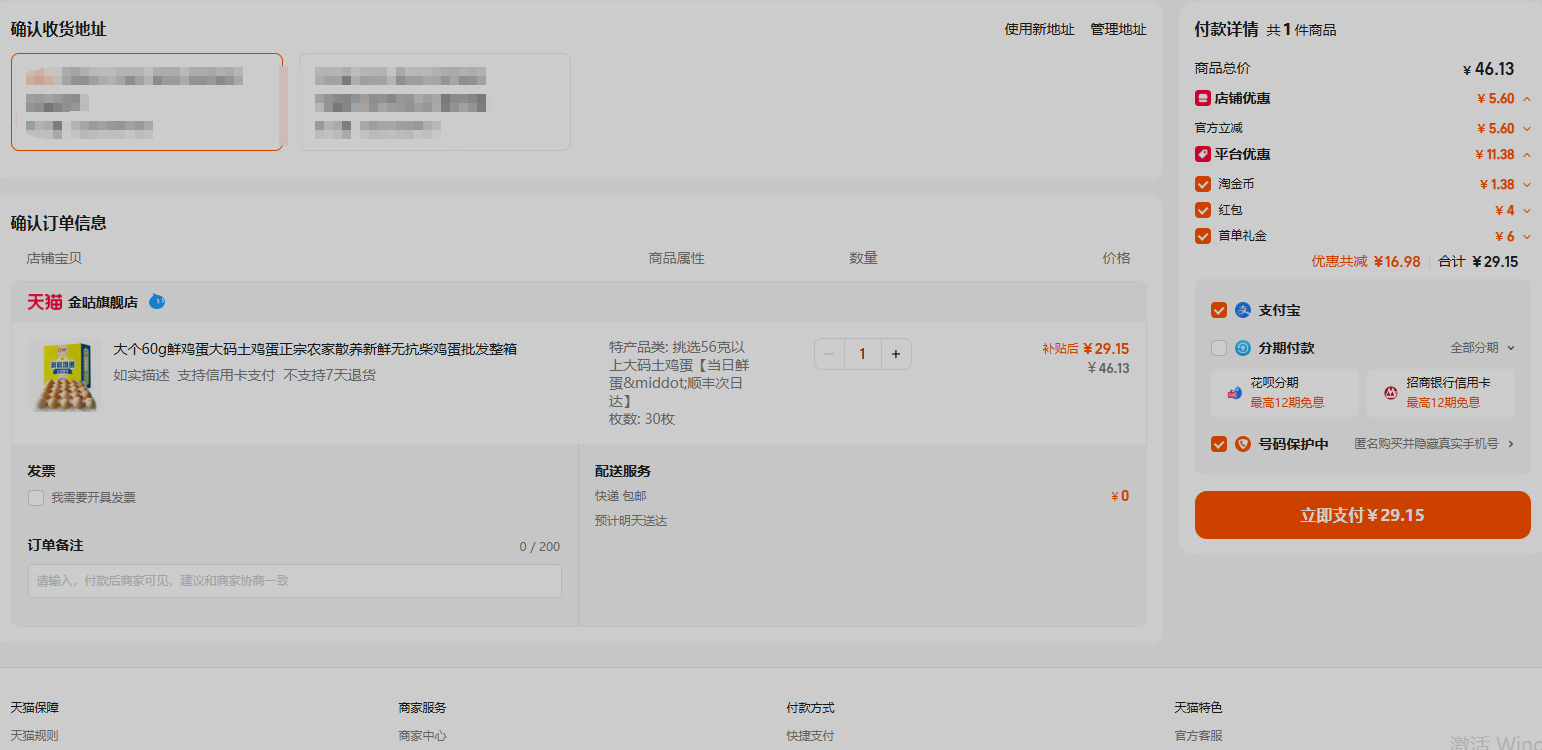Click the Alipay icon beside 支付宝
Viewport: 1542px width, 750px height.
click(x=1243, y=310)
